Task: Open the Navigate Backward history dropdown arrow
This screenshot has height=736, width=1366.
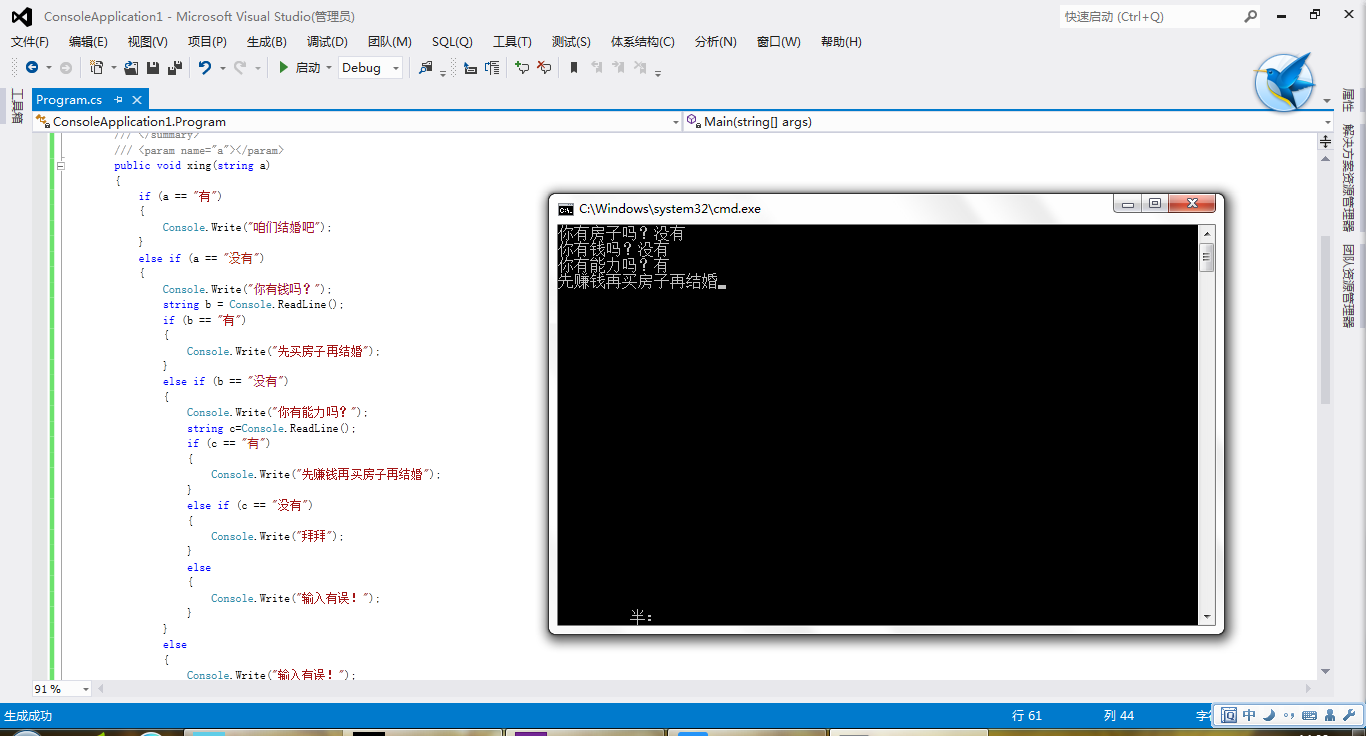Action: pyautogui.click(x=49, y=68)
